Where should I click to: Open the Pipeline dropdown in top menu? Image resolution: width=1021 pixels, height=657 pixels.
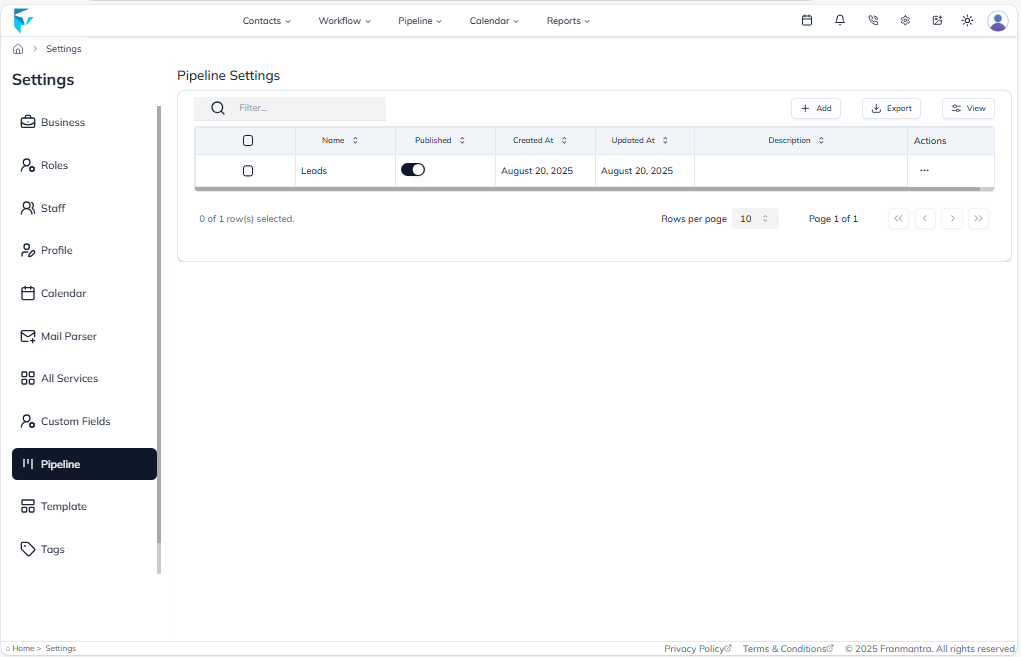point(419,20)
